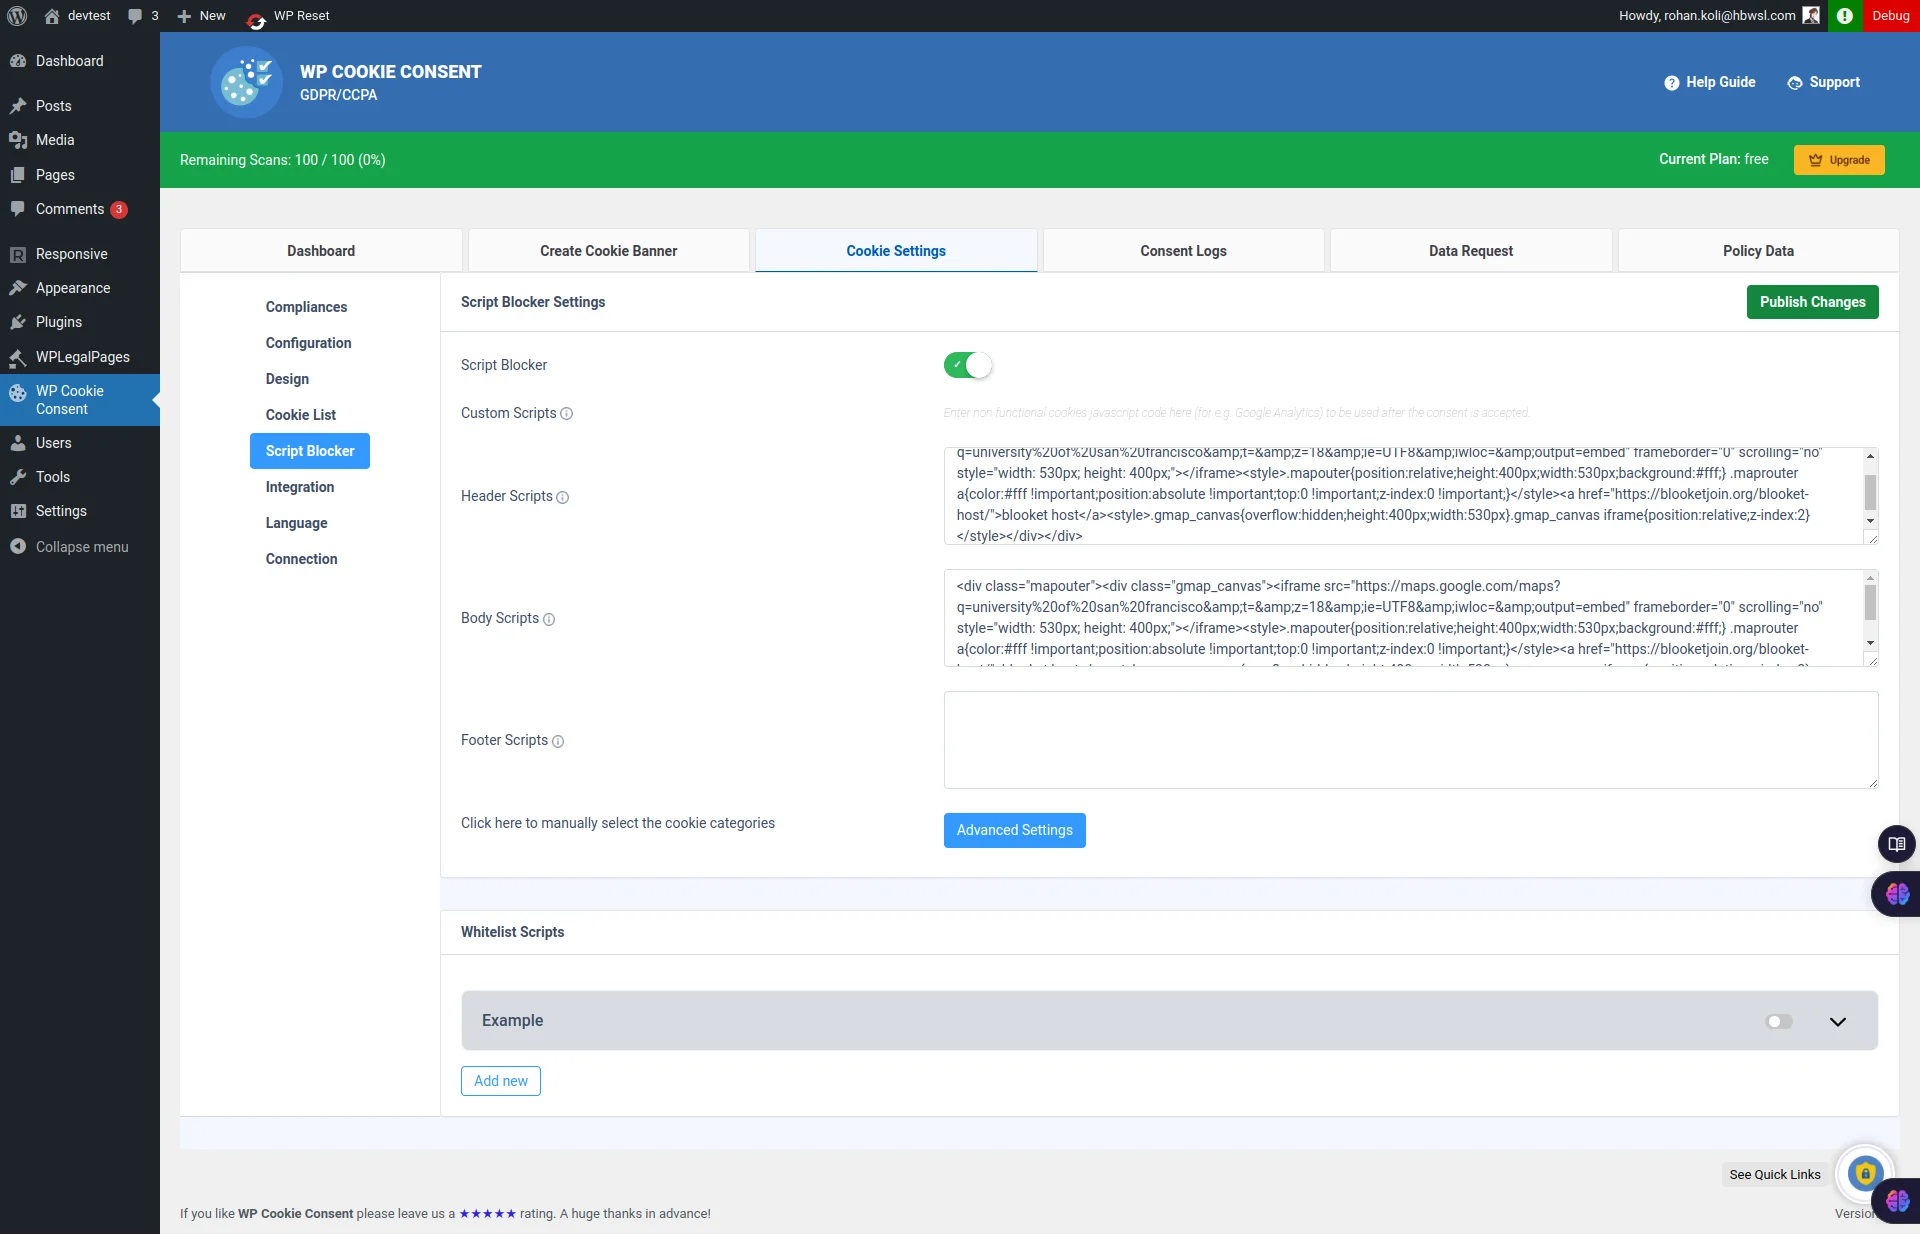Click the Posts pin icon
Screen dimensions: 1920x1235
click(18, 106)
